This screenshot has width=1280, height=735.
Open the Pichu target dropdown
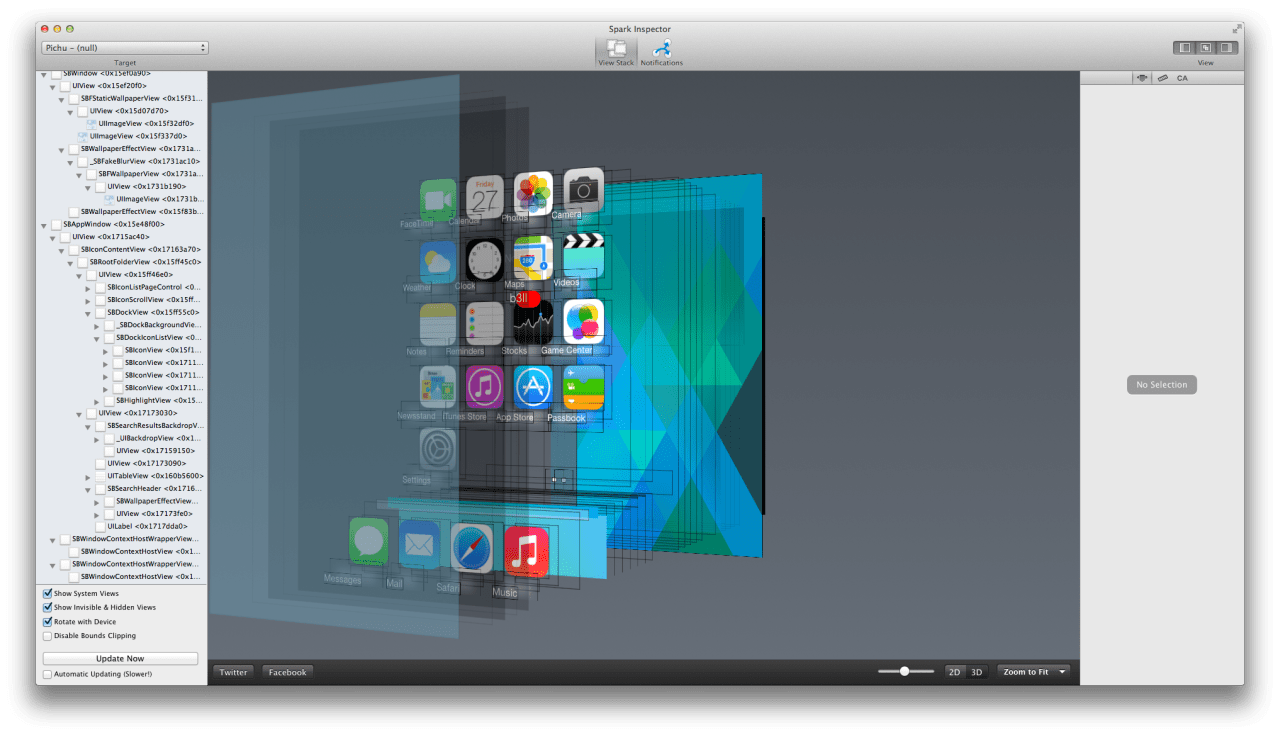click(125, 47)
